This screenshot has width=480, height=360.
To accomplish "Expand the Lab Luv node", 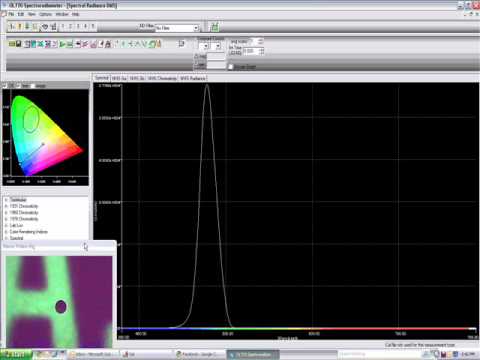I will pos(6,225).
